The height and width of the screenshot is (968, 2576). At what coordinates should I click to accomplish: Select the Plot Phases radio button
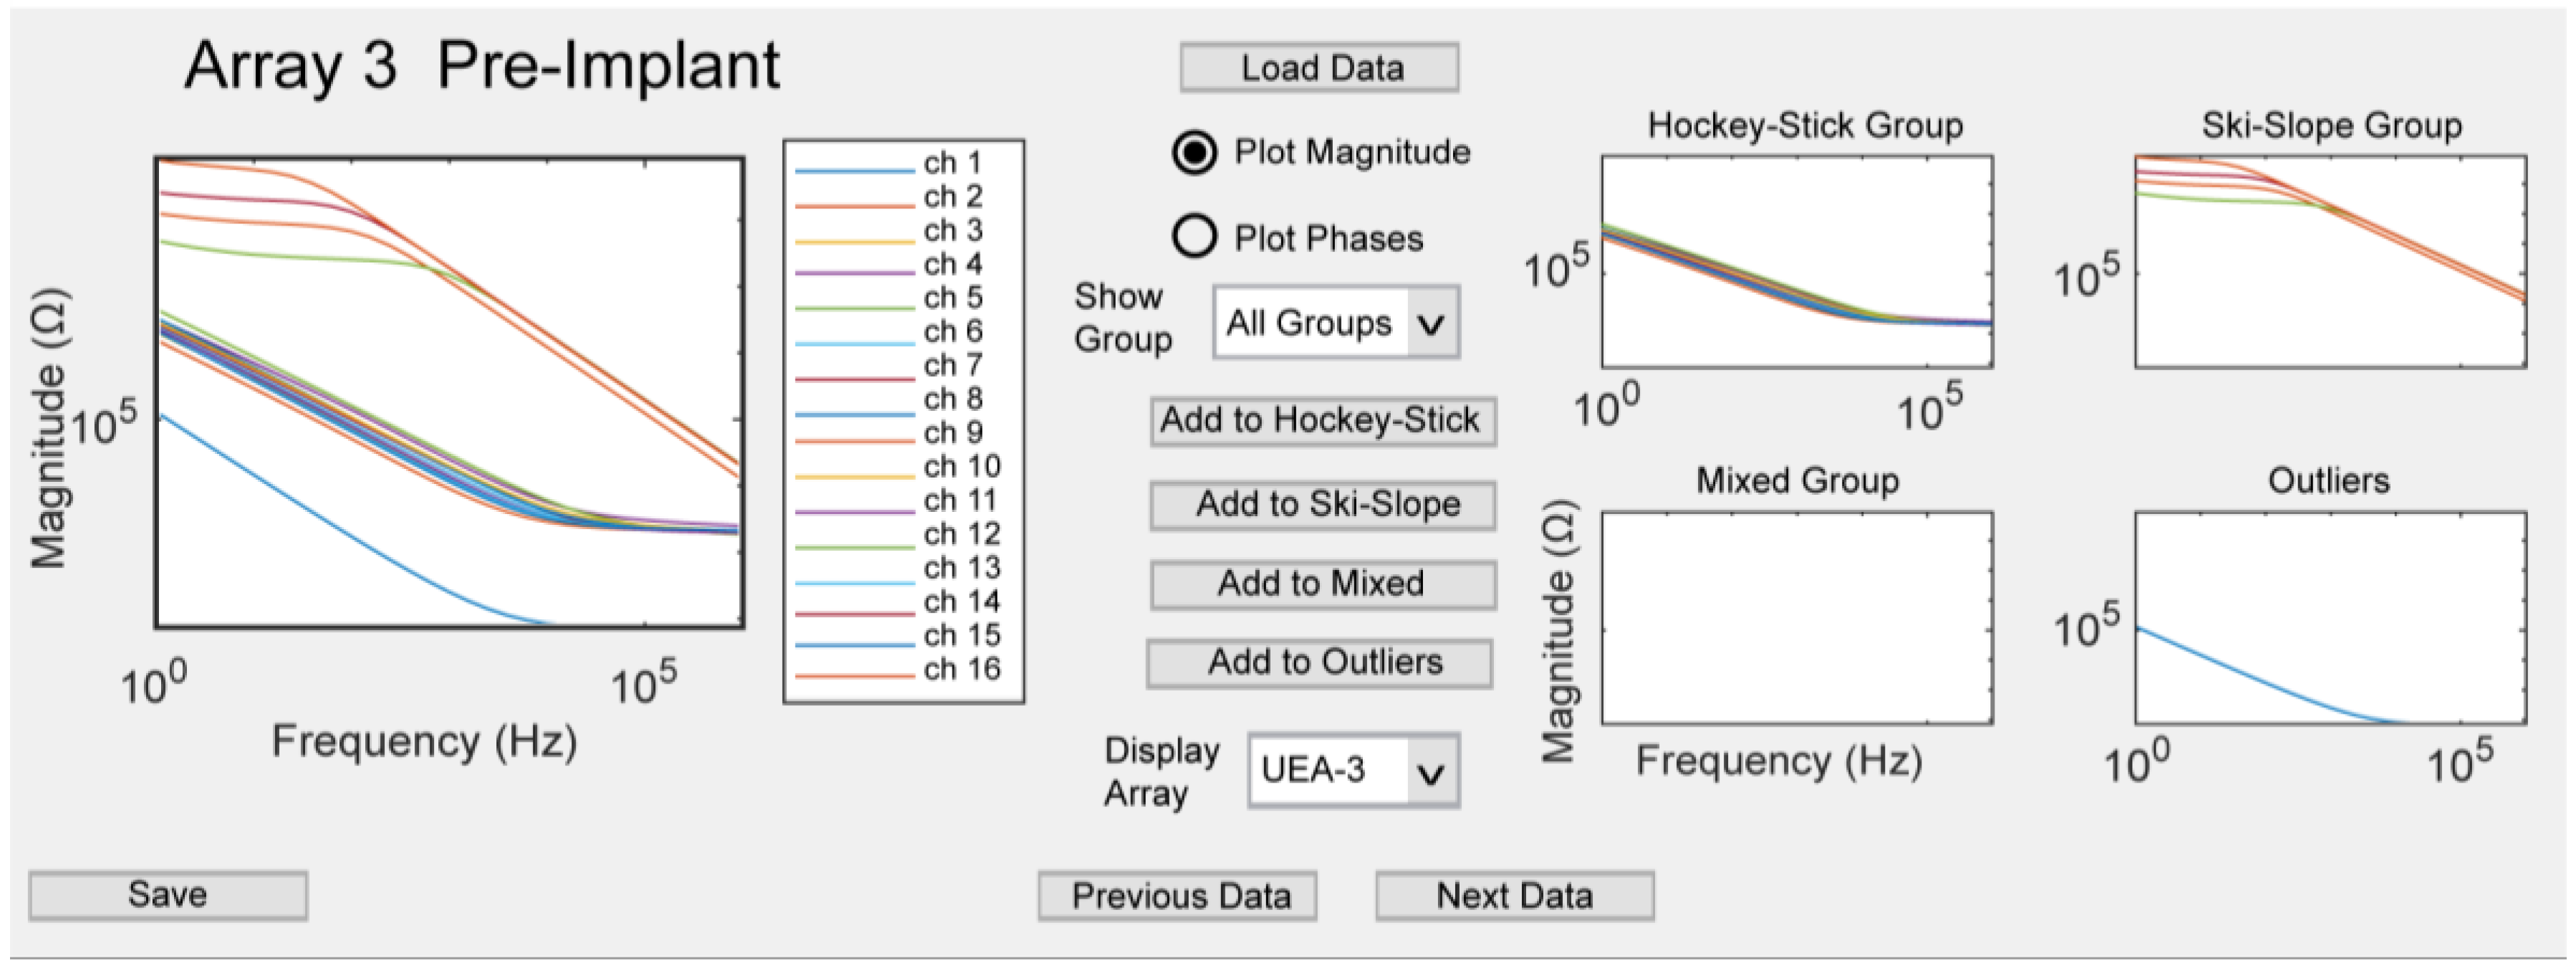tap(1195, 238)
